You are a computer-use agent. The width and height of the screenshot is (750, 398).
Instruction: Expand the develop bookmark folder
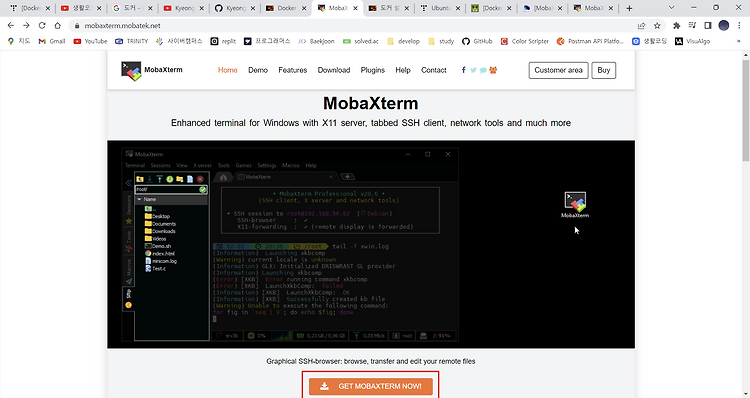coord(403,41)
